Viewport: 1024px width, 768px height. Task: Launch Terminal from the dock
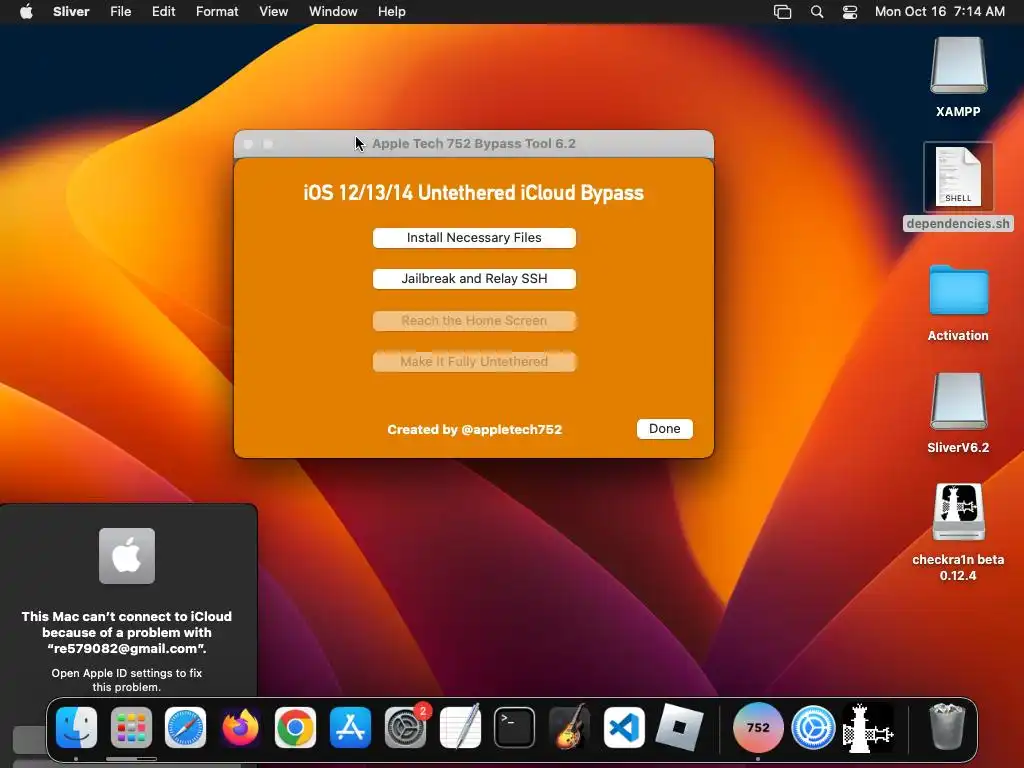coord(515,727)
